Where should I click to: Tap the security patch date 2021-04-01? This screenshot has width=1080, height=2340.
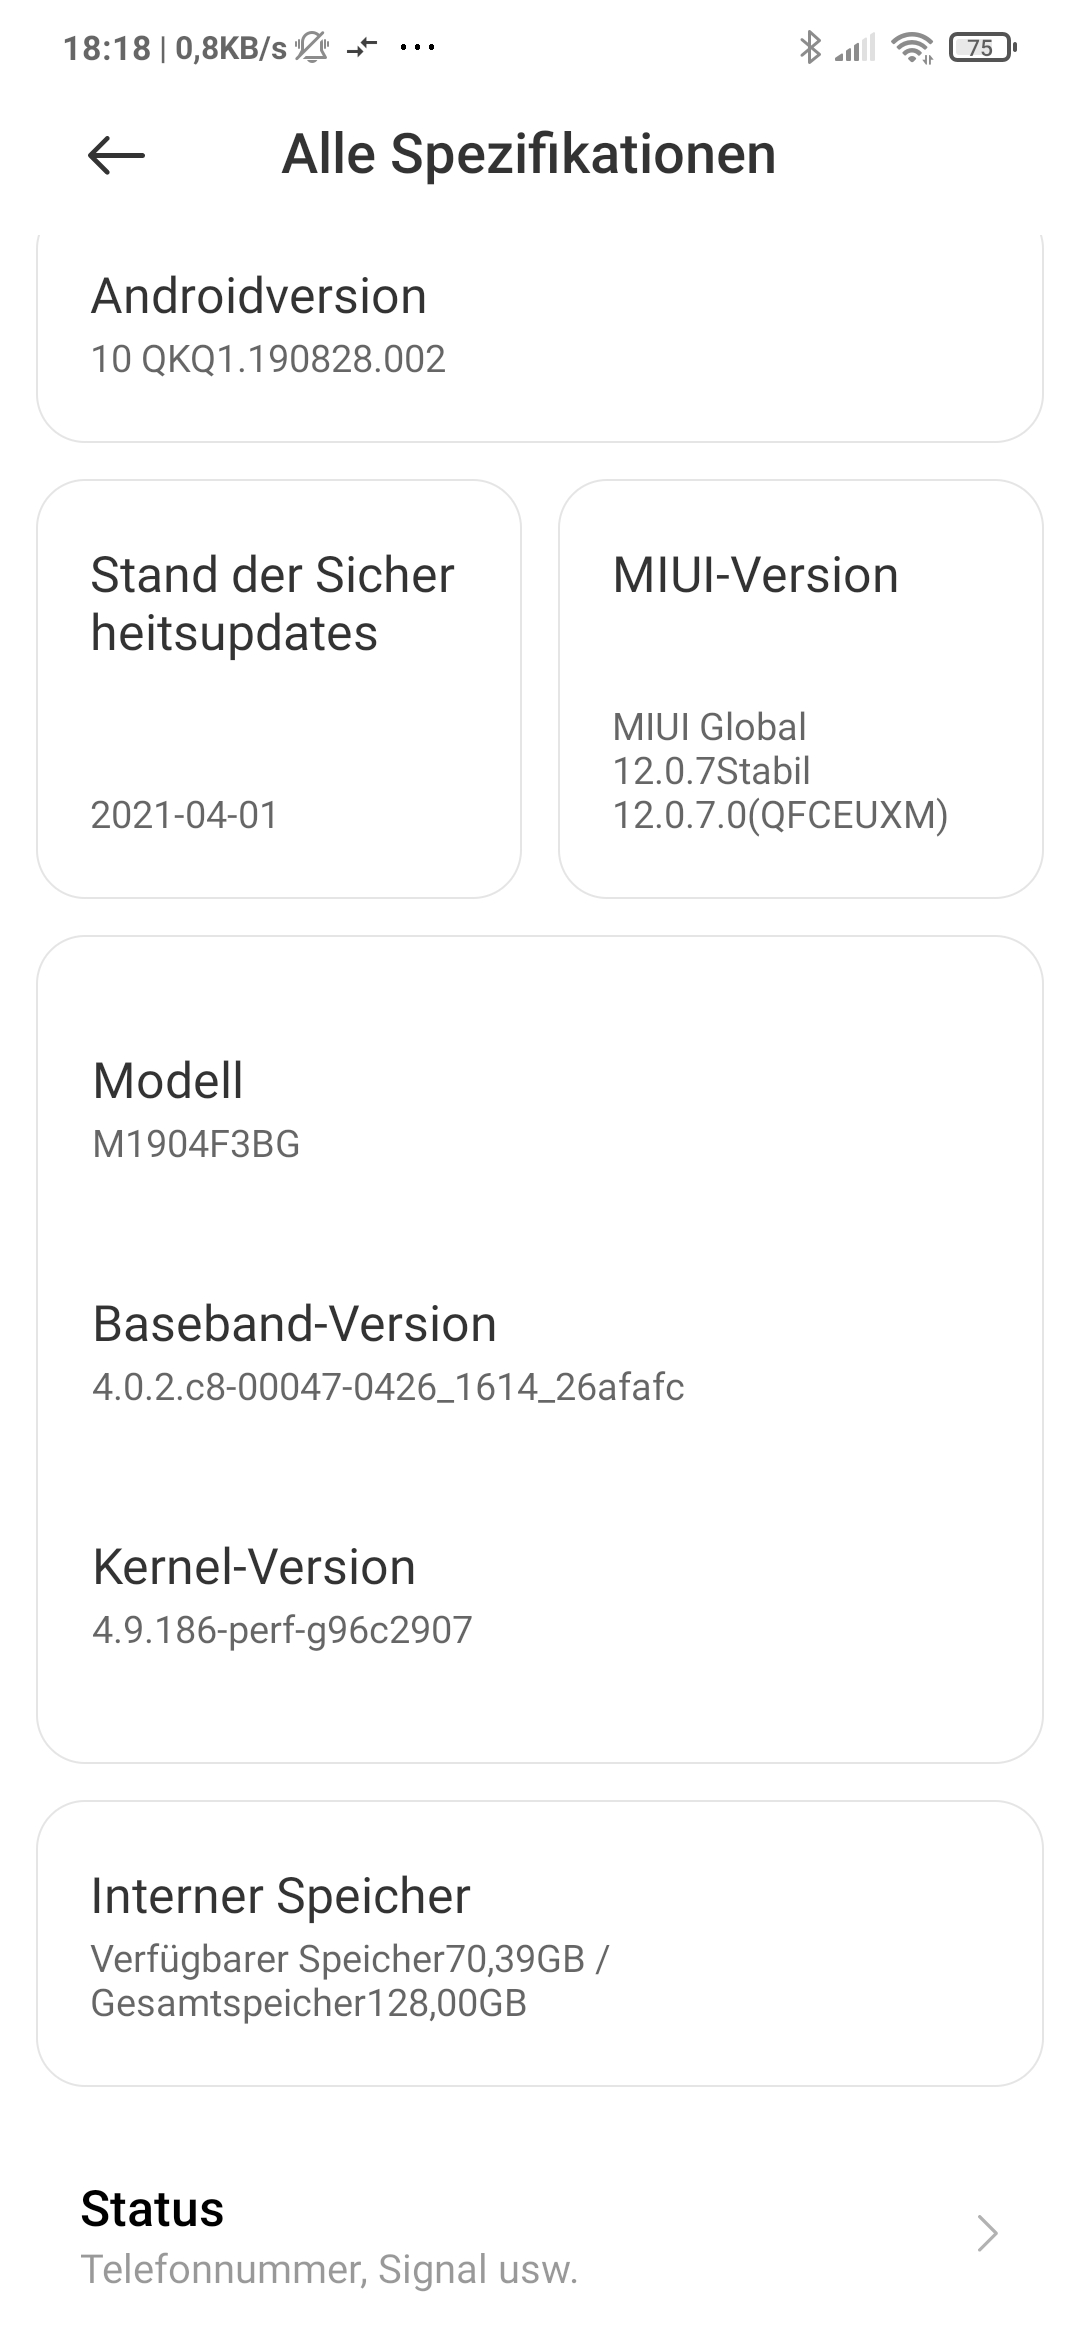(184, 815)
